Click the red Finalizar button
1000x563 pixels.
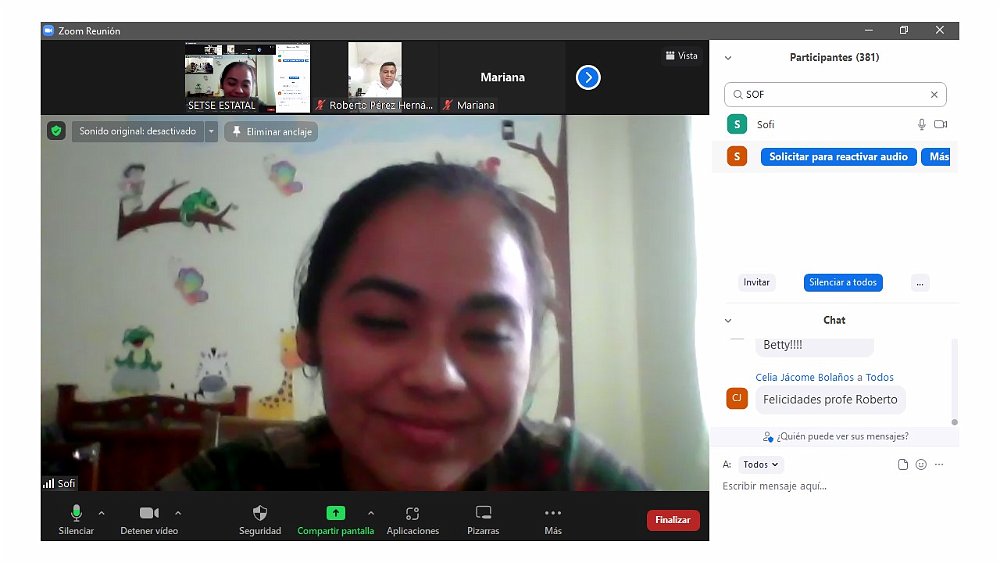click(673, 520)
